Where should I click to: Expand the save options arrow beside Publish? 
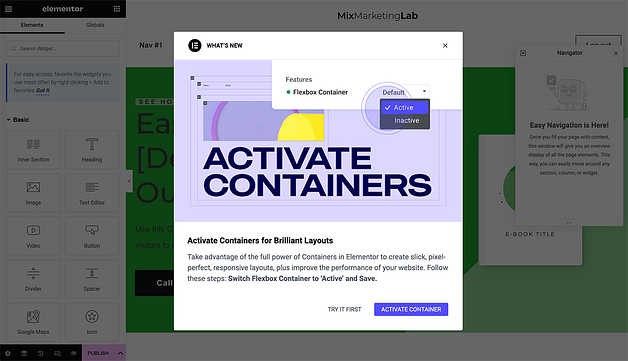[120, 353]
